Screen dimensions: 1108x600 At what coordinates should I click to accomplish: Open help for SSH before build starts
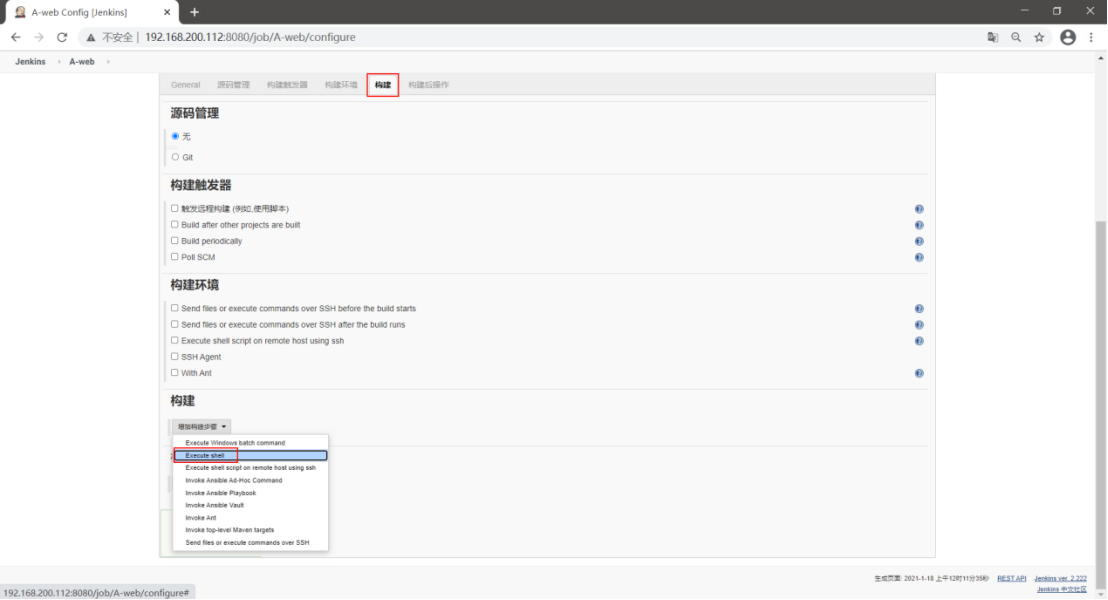point(919,309)
